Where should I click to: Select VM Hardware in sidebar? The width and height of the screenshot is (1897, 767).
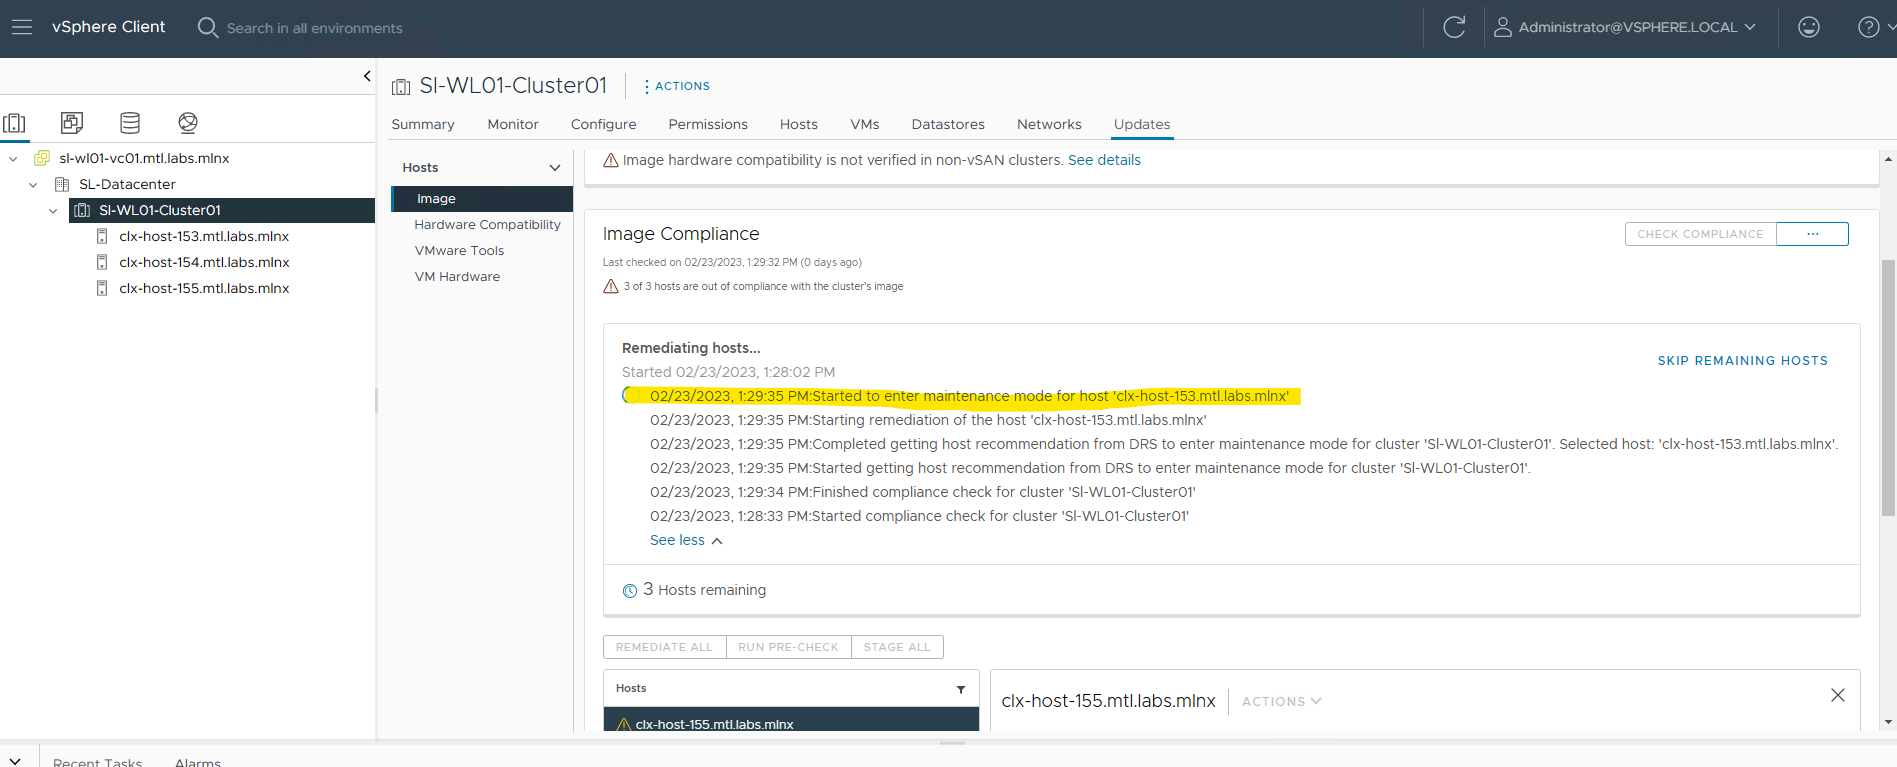458,277
